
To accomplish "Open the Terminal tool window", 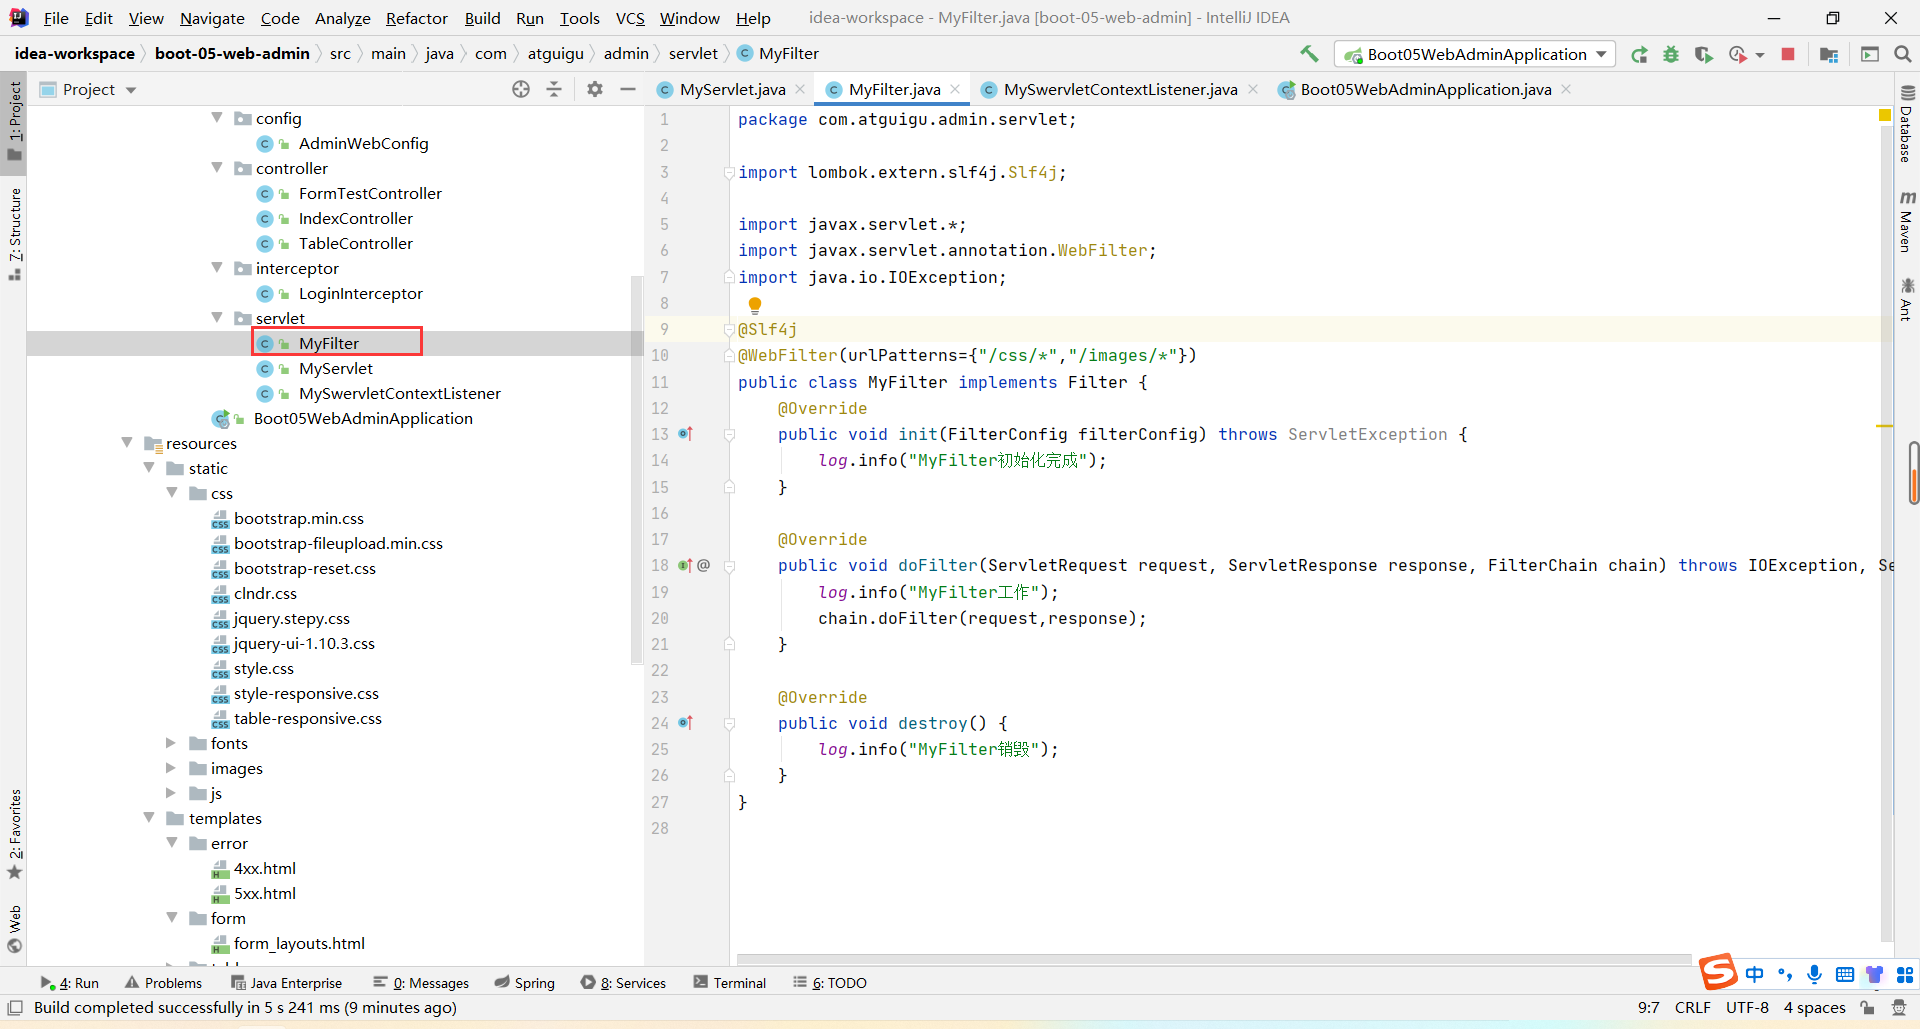I will click(729, 983).
